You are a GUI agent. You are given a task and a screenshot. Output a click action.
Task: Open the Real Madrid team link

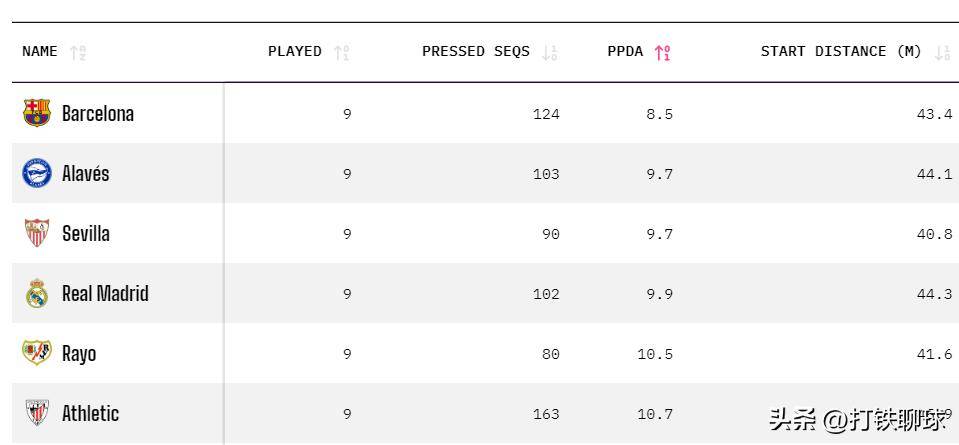pyautogui.click(x=105, y=293)
